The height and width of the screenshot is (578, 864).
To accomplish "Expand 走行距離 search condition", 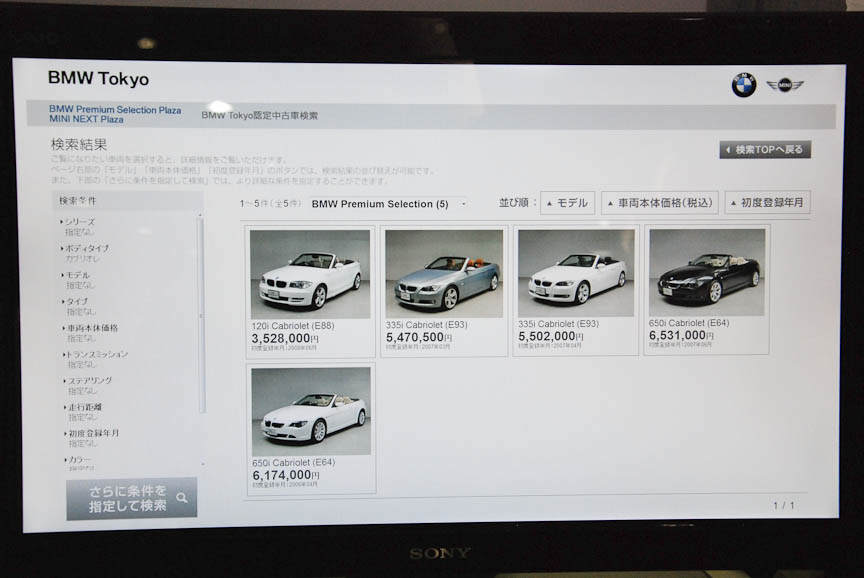I will 83,407.
